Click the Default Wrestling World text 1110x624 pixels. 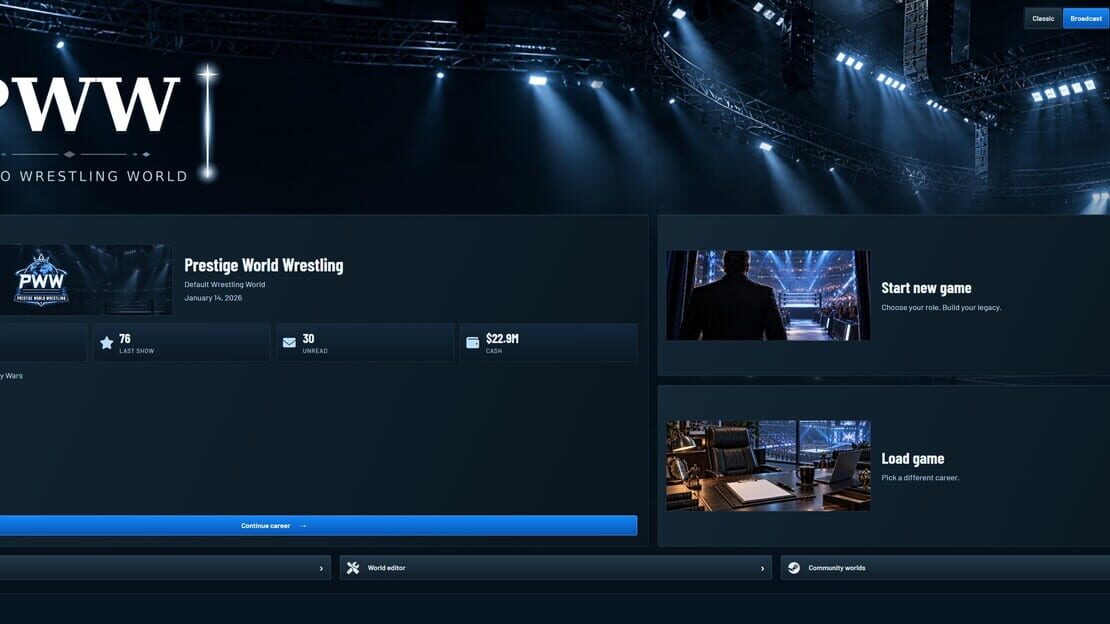click(224, 285)
